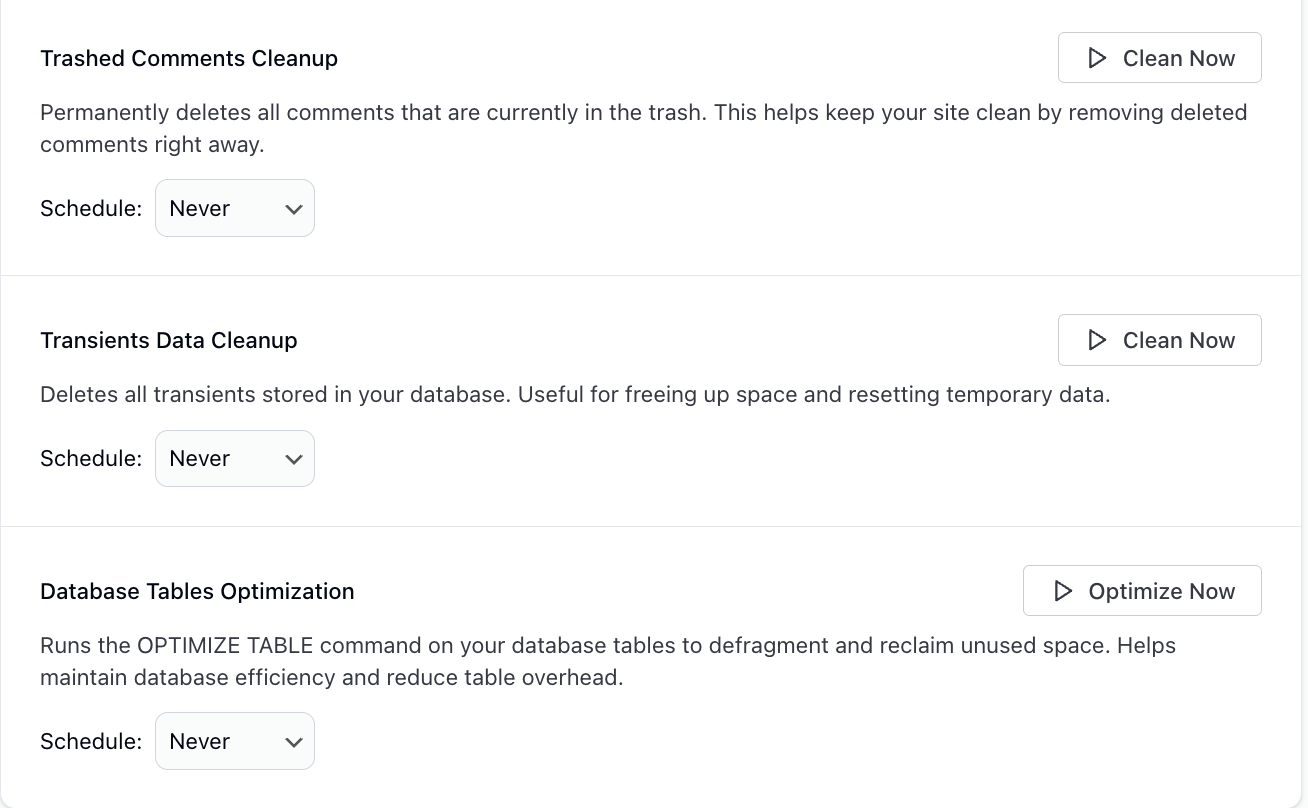Open Database Tables Optimization schedule dropdown

[234, 741]
